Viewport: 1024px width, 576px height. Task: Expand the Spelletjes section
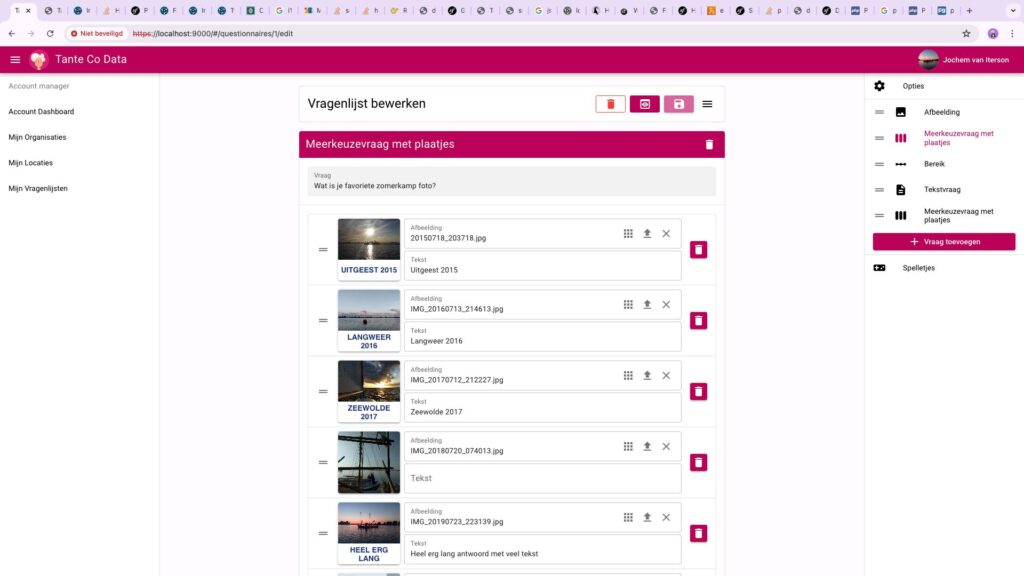pos(918,268)
